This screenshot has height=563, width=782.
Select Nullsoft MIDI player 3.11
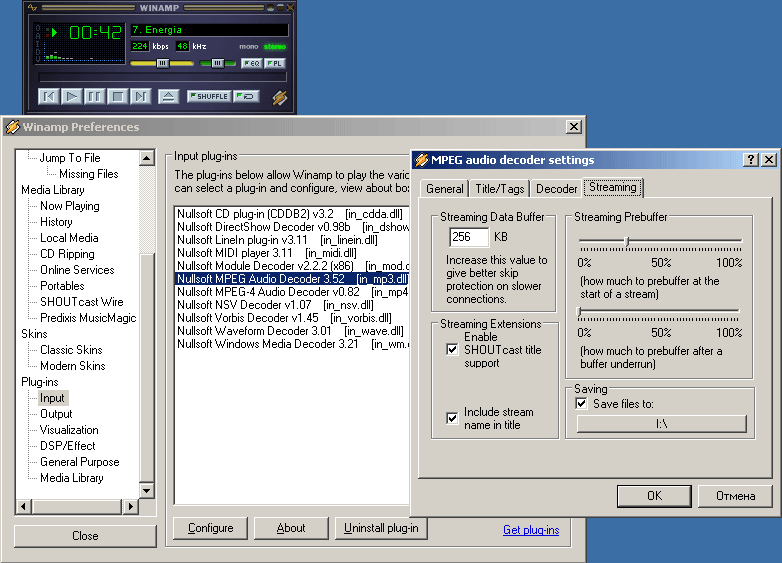(291, 253)
